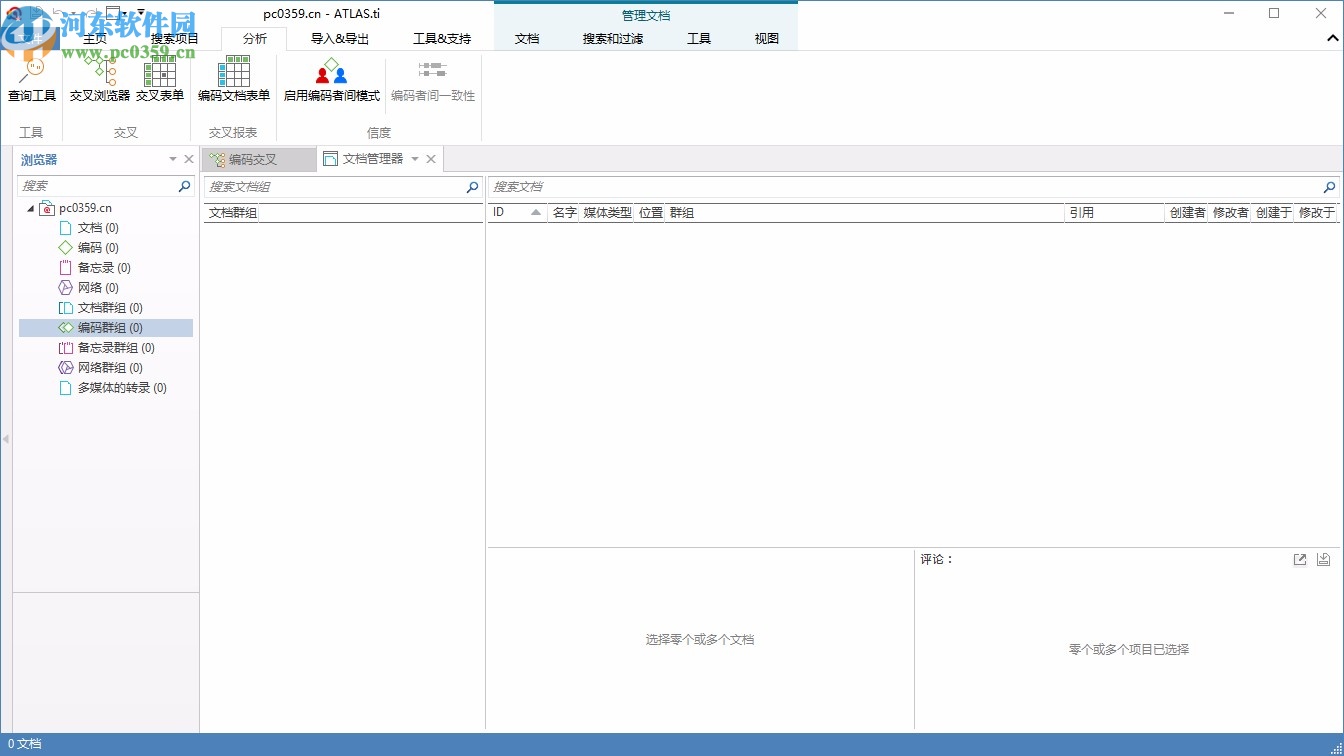Sort by the 媒体类型 column header
The height and width of the screenshot is (756, 1344).
coord(607,213)
